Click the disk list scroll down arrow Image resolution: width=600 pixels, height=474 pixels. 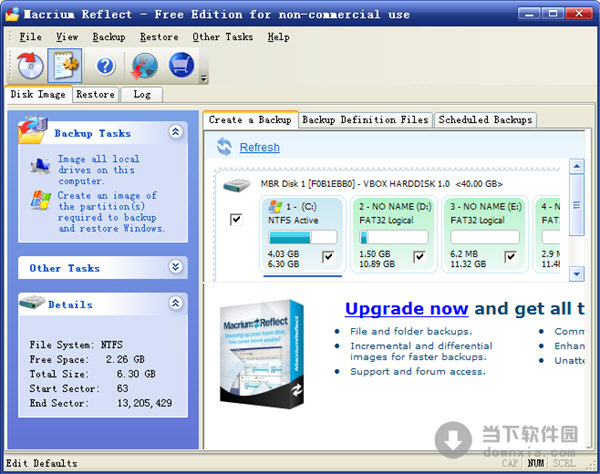point(577,274)
